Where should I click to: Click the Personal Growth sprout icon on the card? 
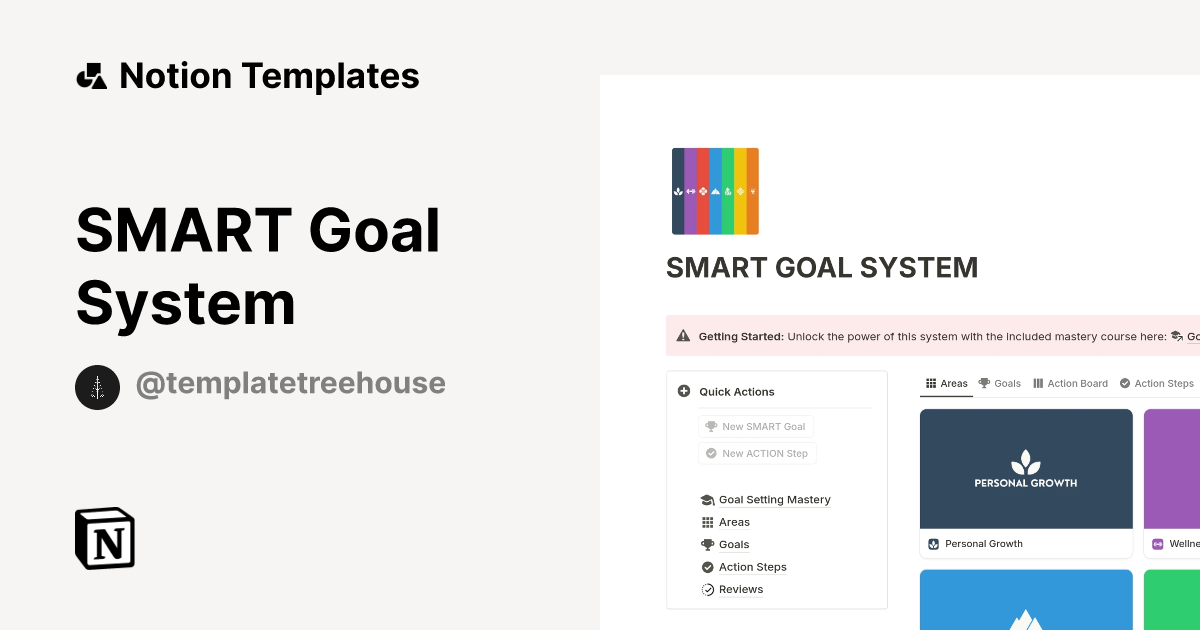click(x=934, y=543)
